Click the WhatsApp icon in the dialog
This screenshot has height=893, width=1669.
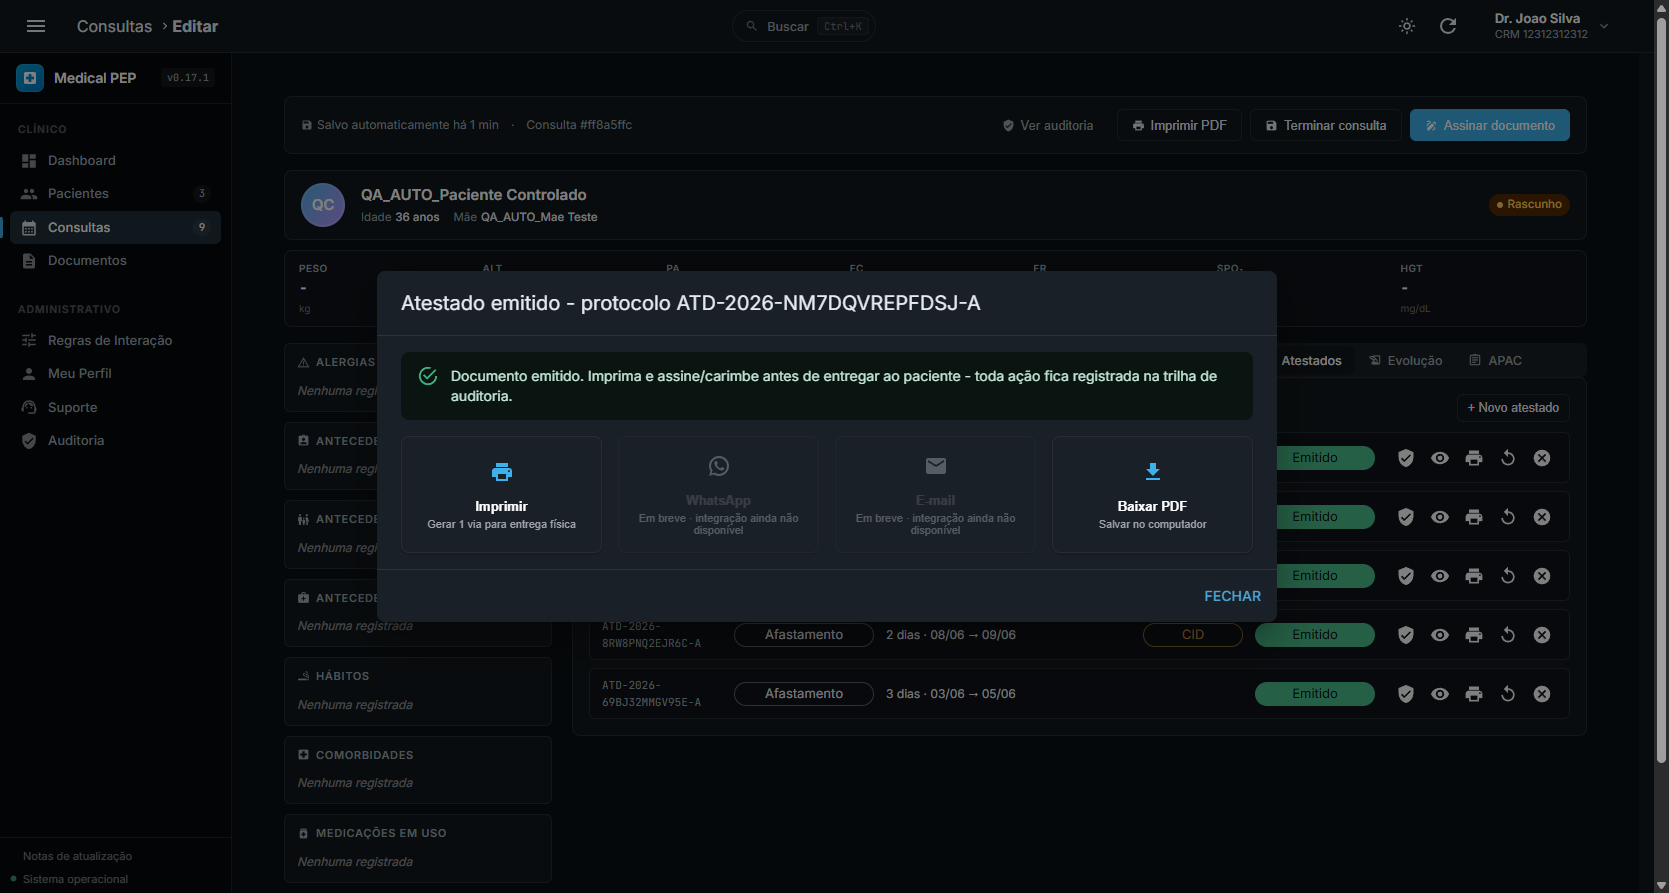(718, 466)
